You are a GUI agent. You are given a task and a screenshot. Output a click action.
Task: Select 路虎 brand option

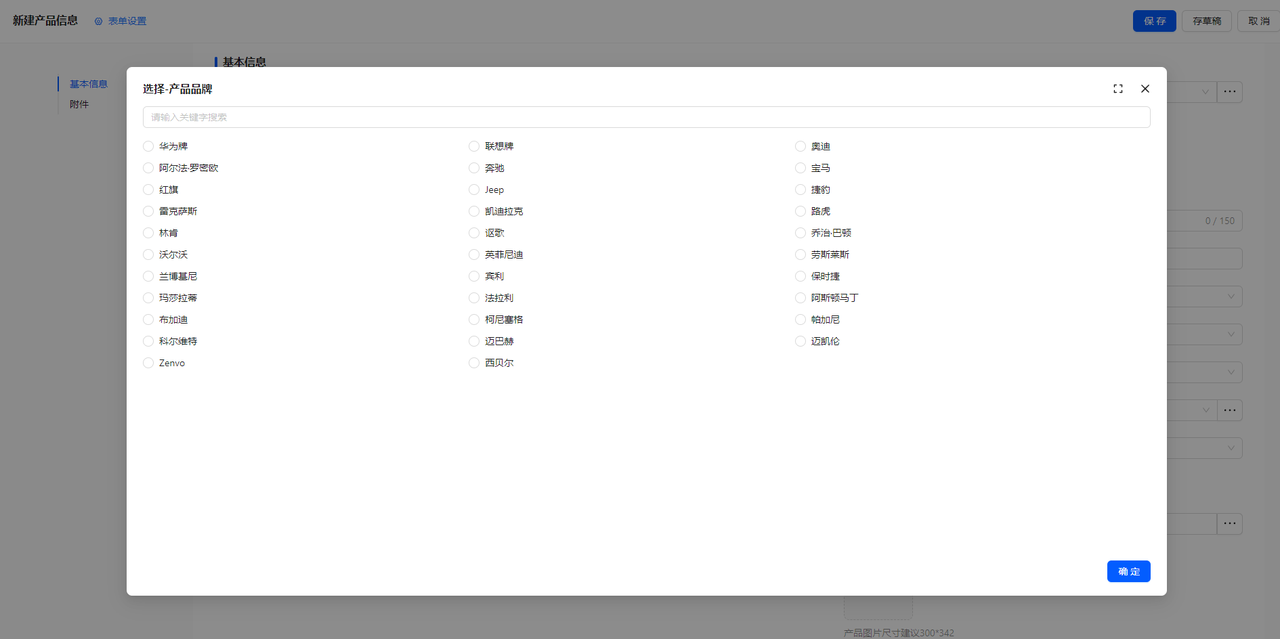pos(801,211)
